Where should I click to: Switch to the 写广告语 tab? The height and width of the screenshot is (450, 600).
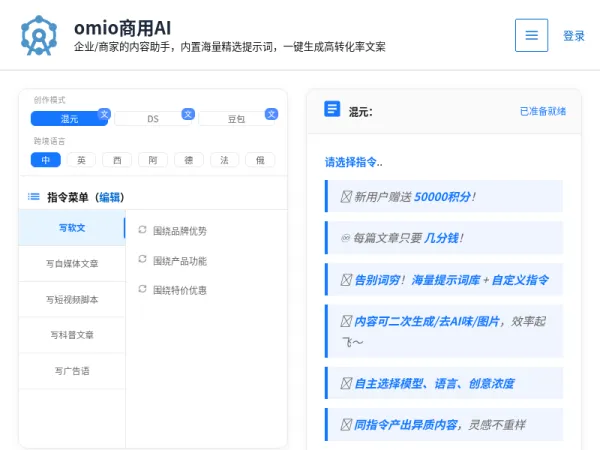click(72, 371)
